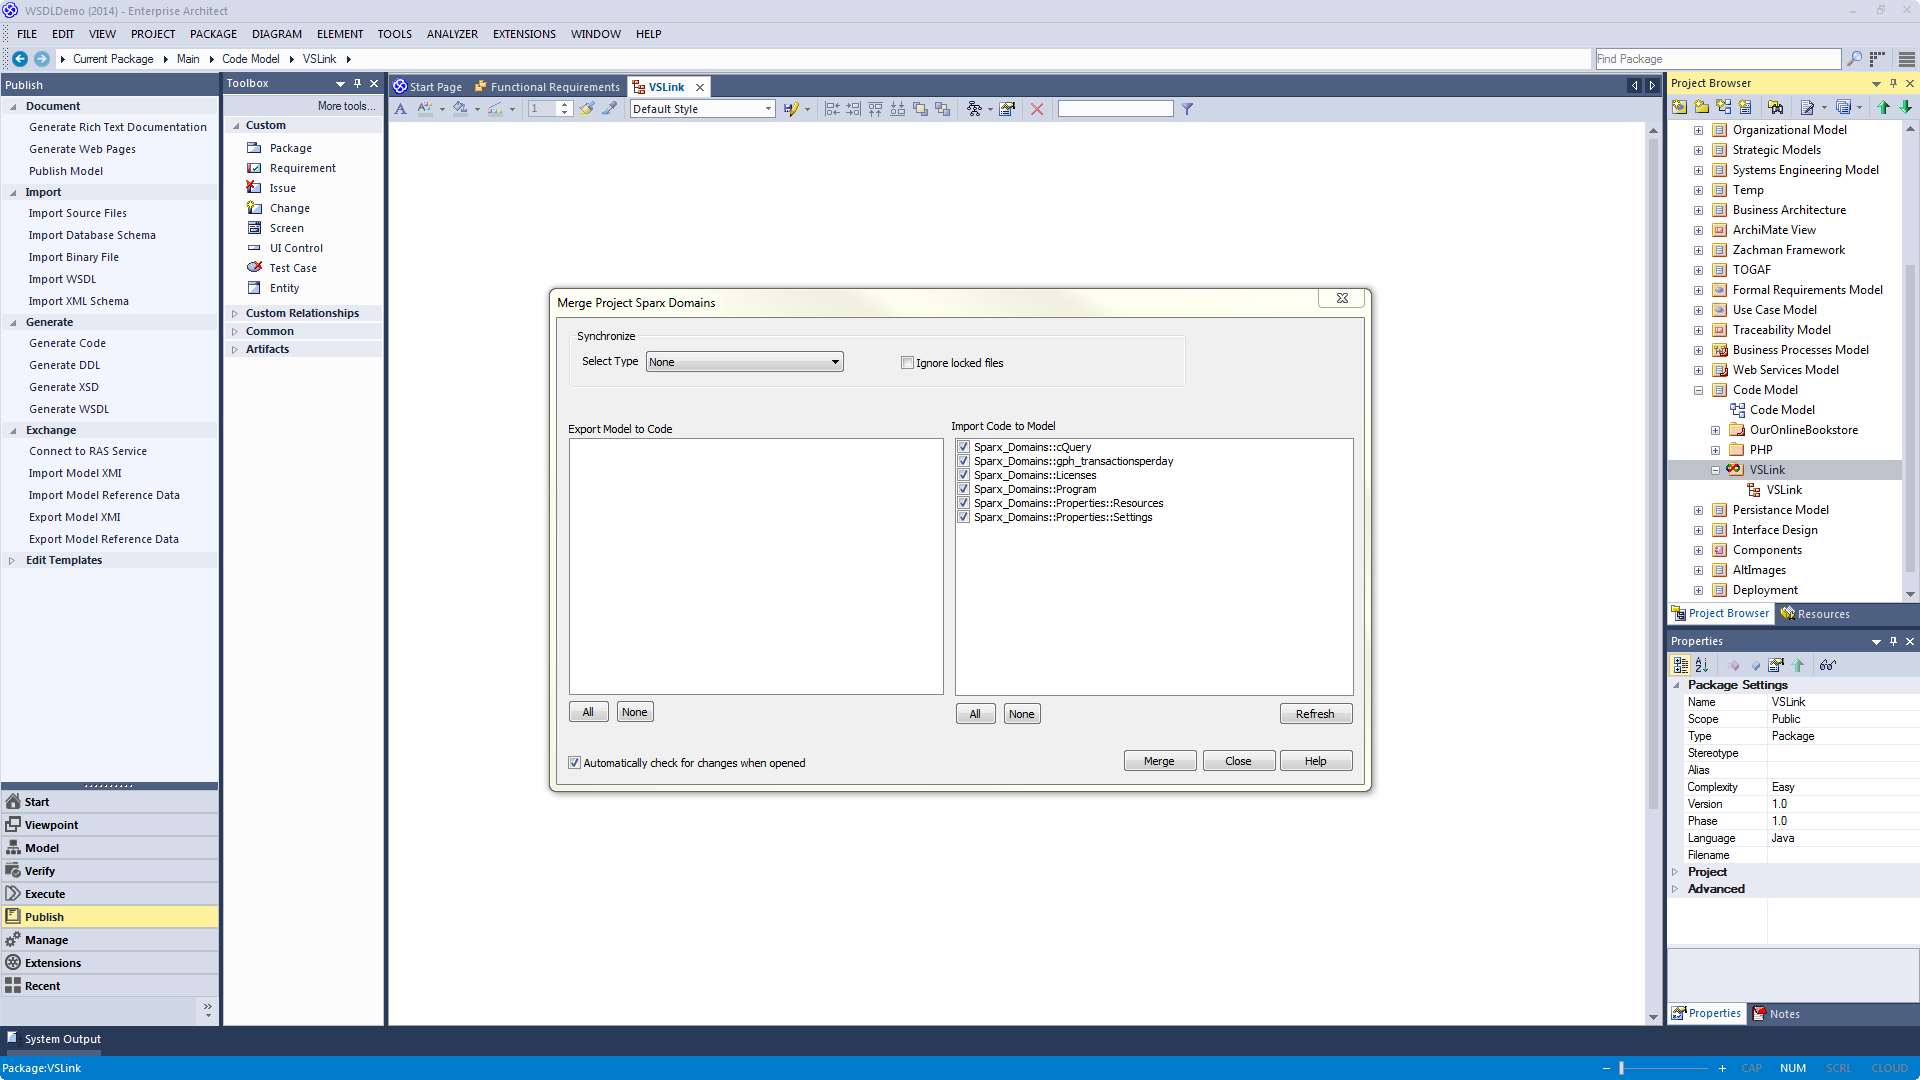Image resolution: width=1920 pixels, height=1080 pixels.
Task: Uncheck Sparx_Domains::Properties::Settings checkbox
Action: (964, 517)
